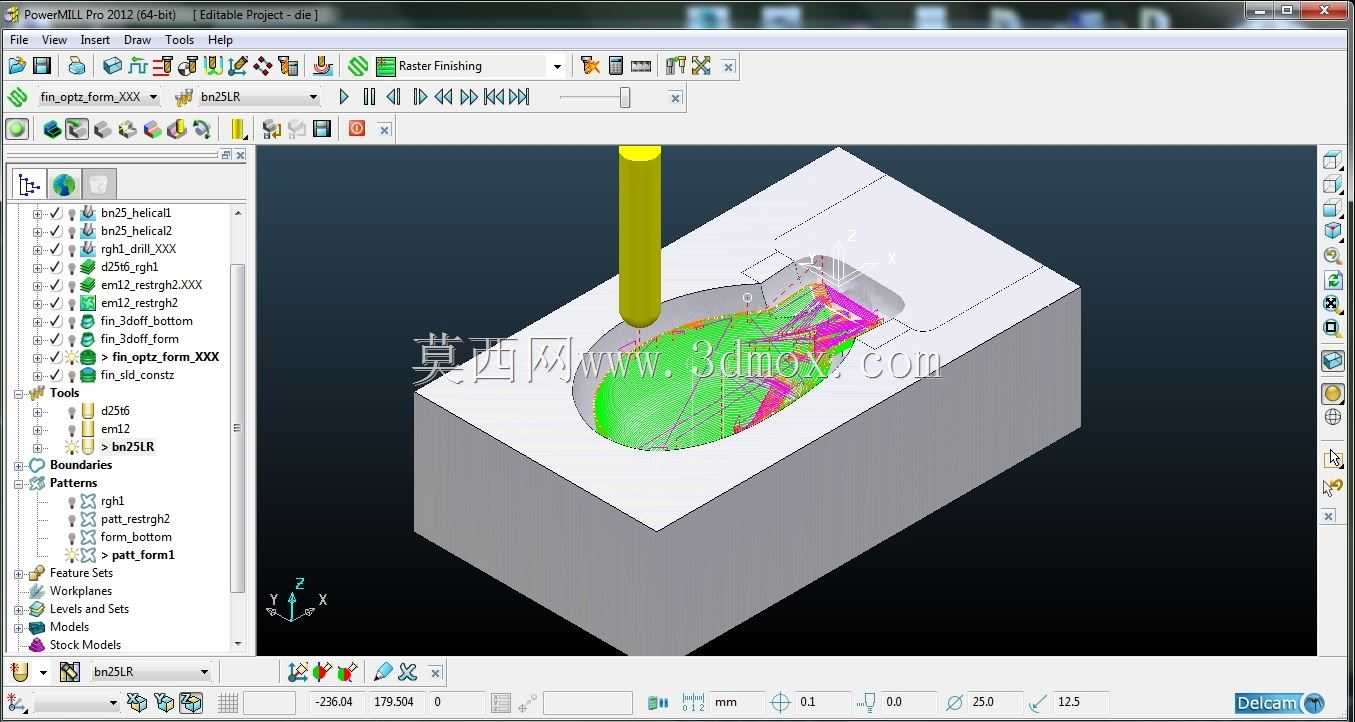Click the blue pen edit icon

382,672
